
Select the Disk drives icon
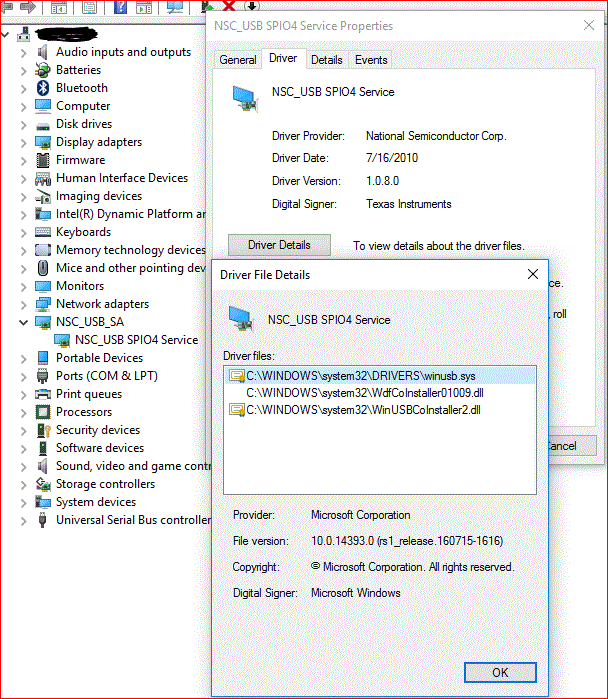click(43, 125)
